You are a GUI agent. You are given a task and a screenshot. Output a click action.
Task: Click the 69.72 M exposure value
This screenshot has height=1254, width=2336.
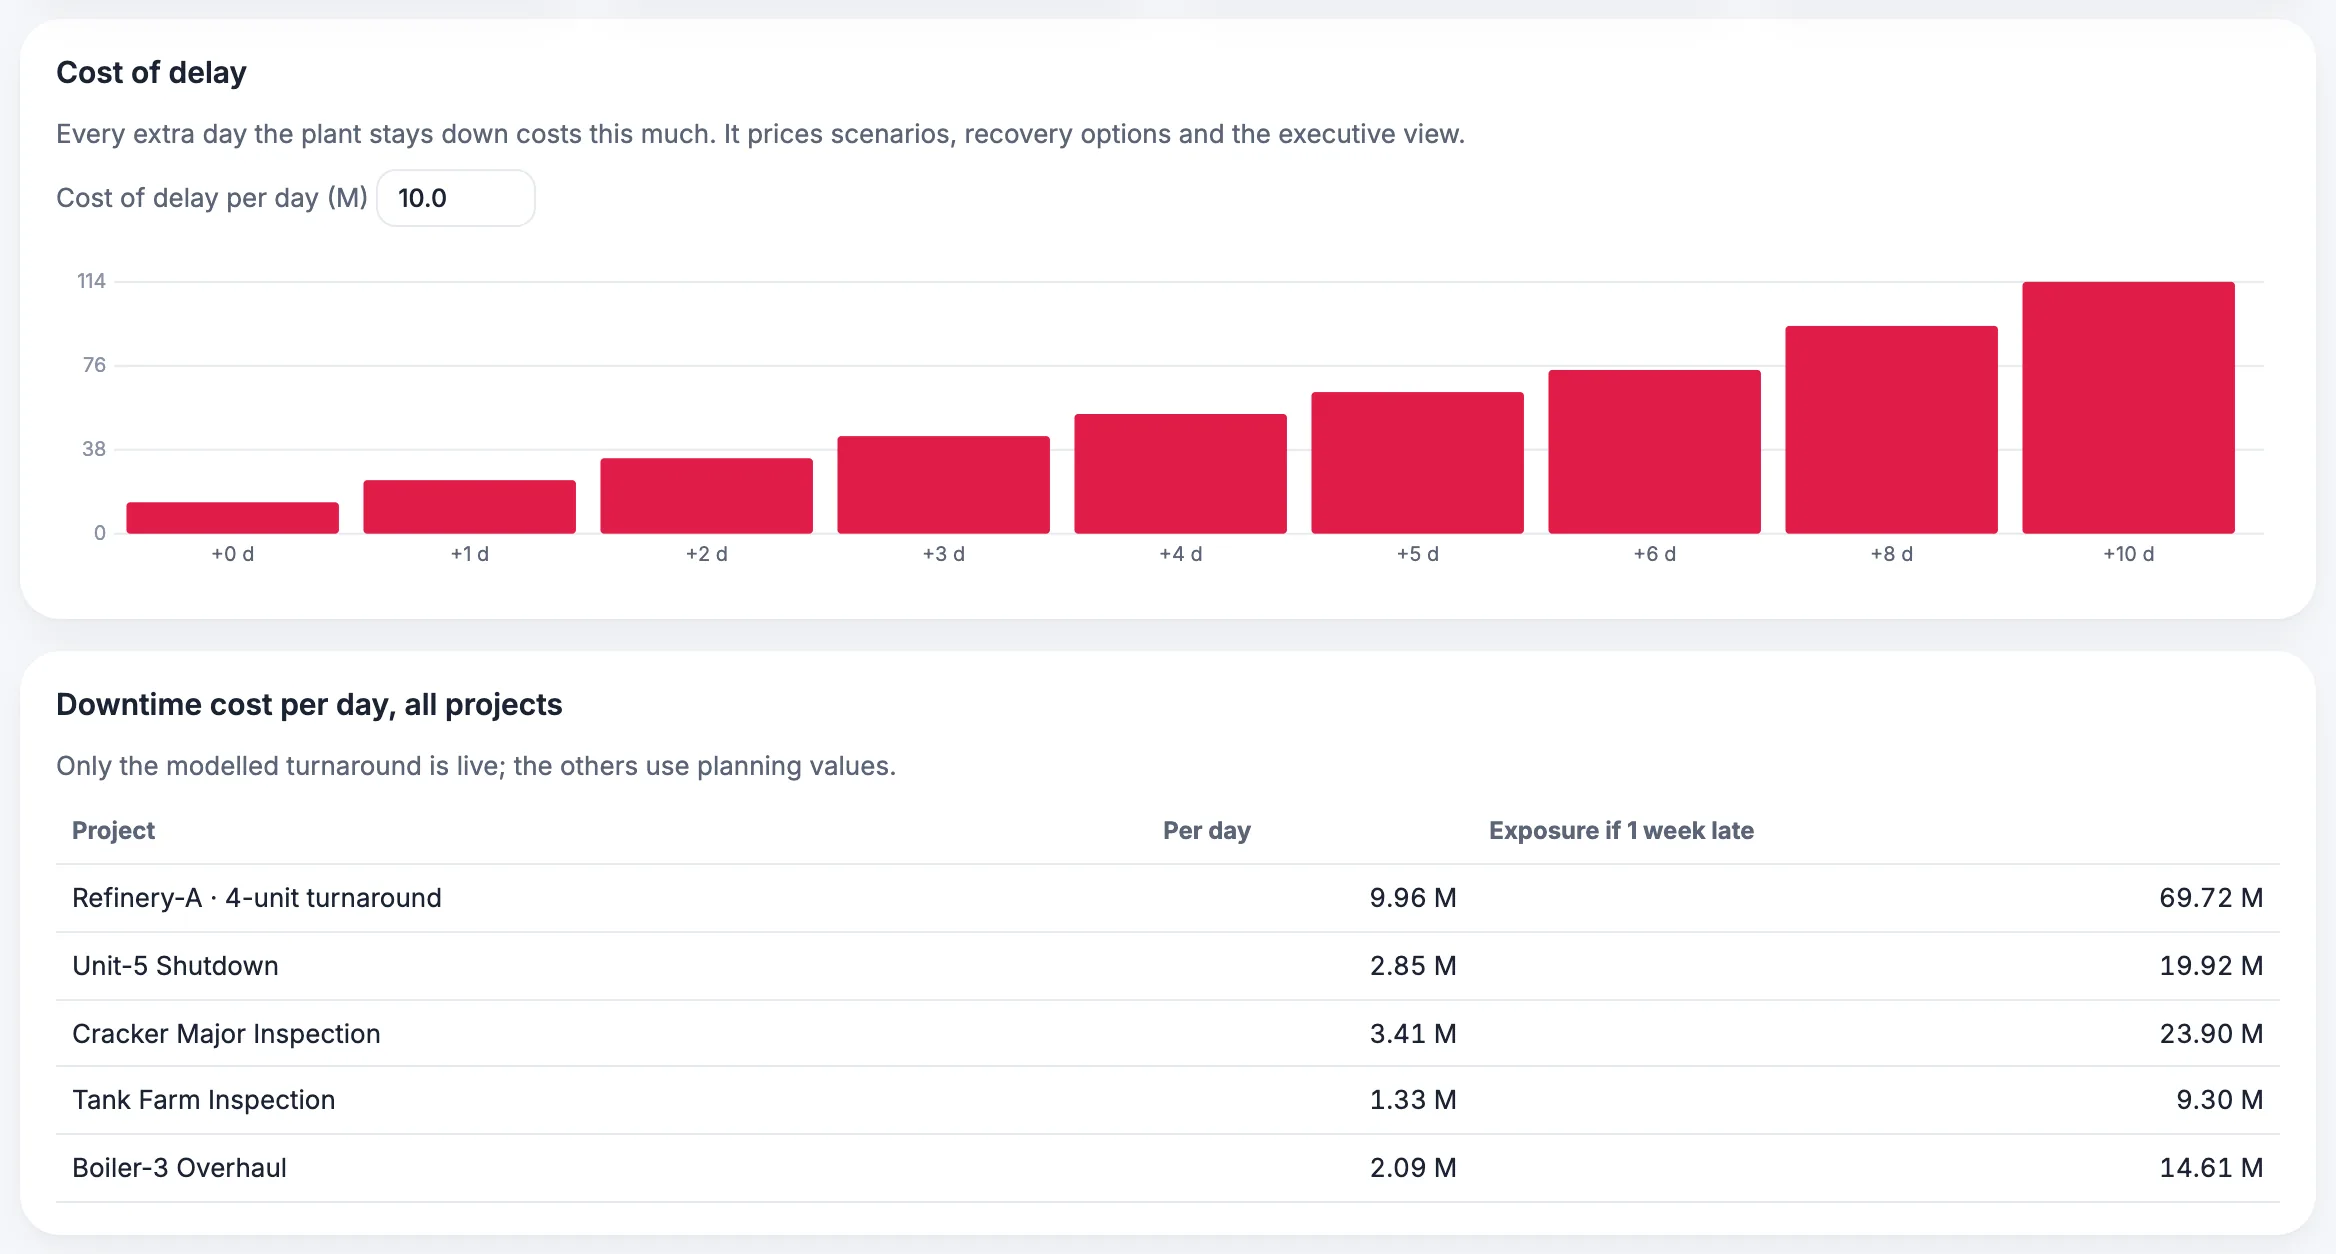(x=2211, y=898)
